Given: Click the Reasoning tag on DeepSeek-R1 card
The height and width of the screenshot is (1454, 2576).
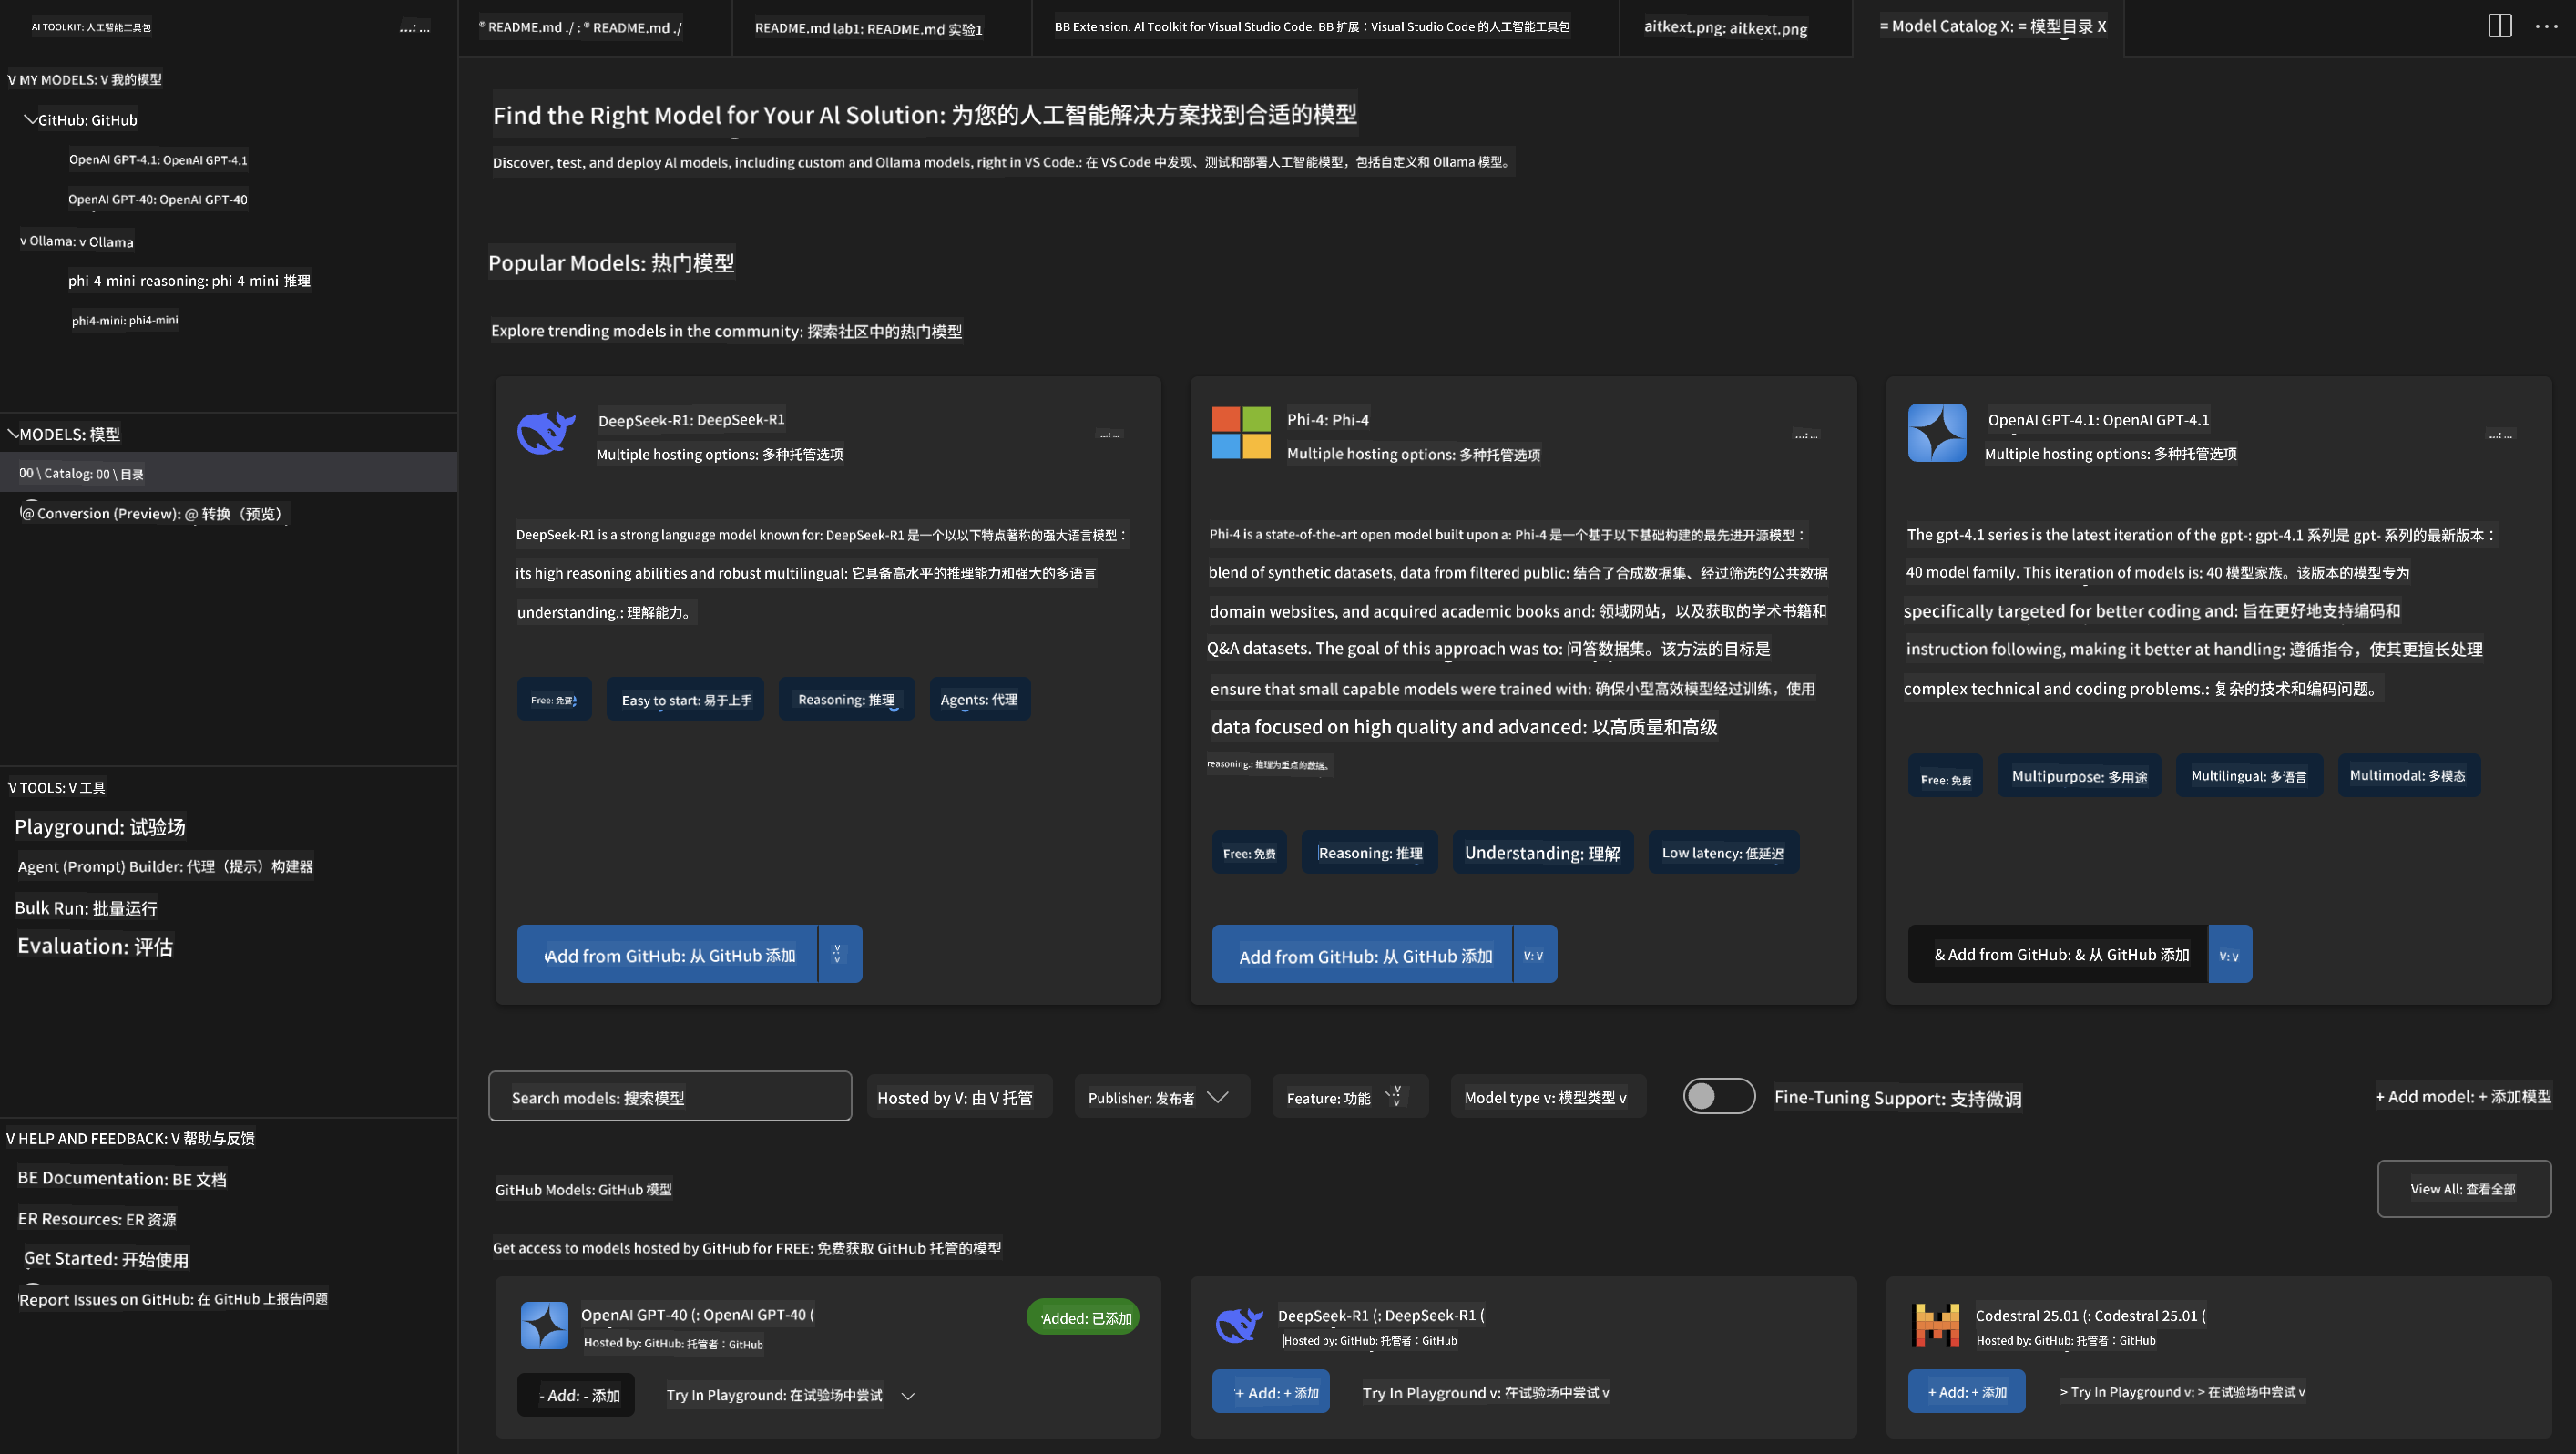Looking at the screenshot, I should [847, 699].
